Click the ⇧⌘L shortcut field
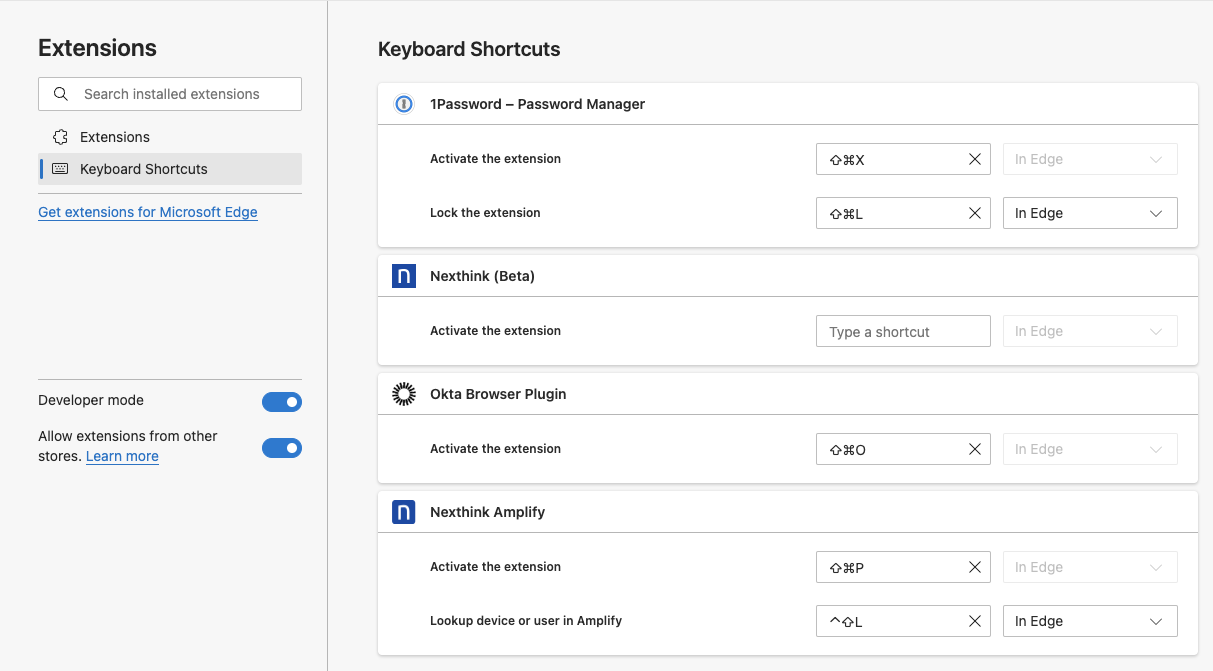The image size is (1213, 671). pyautogui.click(x=903, y=213)
